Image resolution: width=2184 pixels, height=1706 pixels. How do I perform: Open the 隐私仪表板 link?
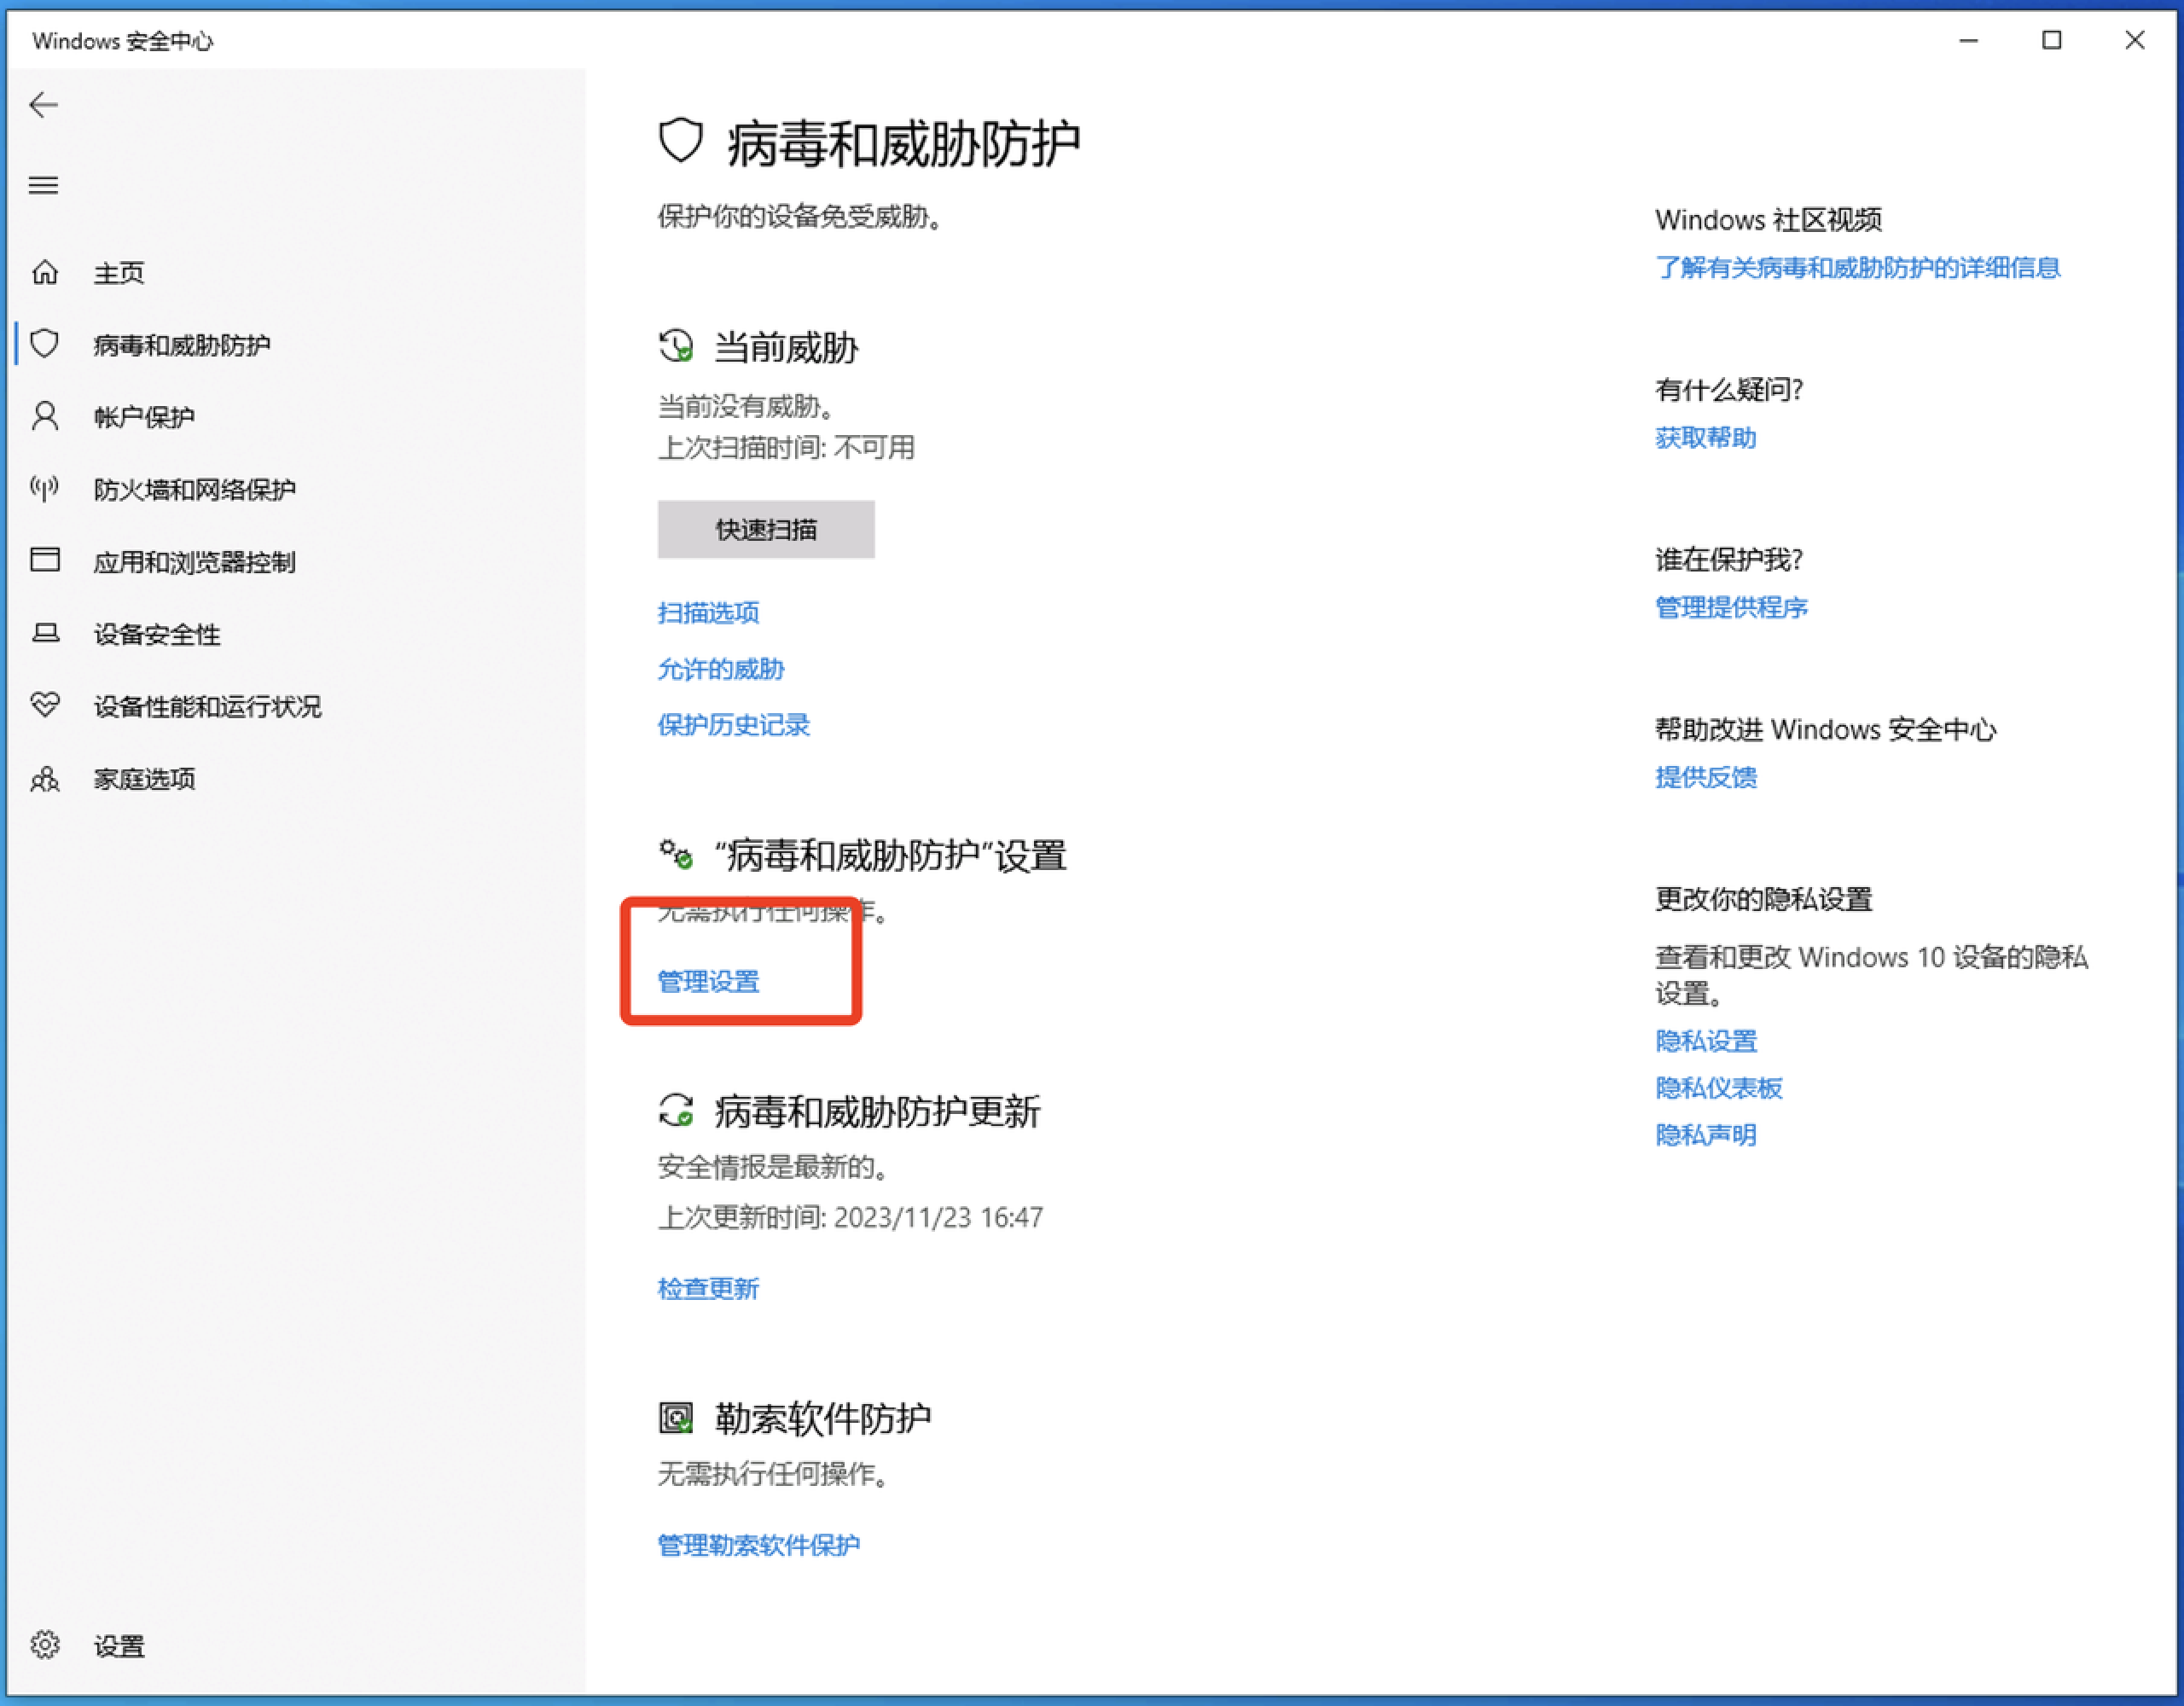tap(1719, 1088)
